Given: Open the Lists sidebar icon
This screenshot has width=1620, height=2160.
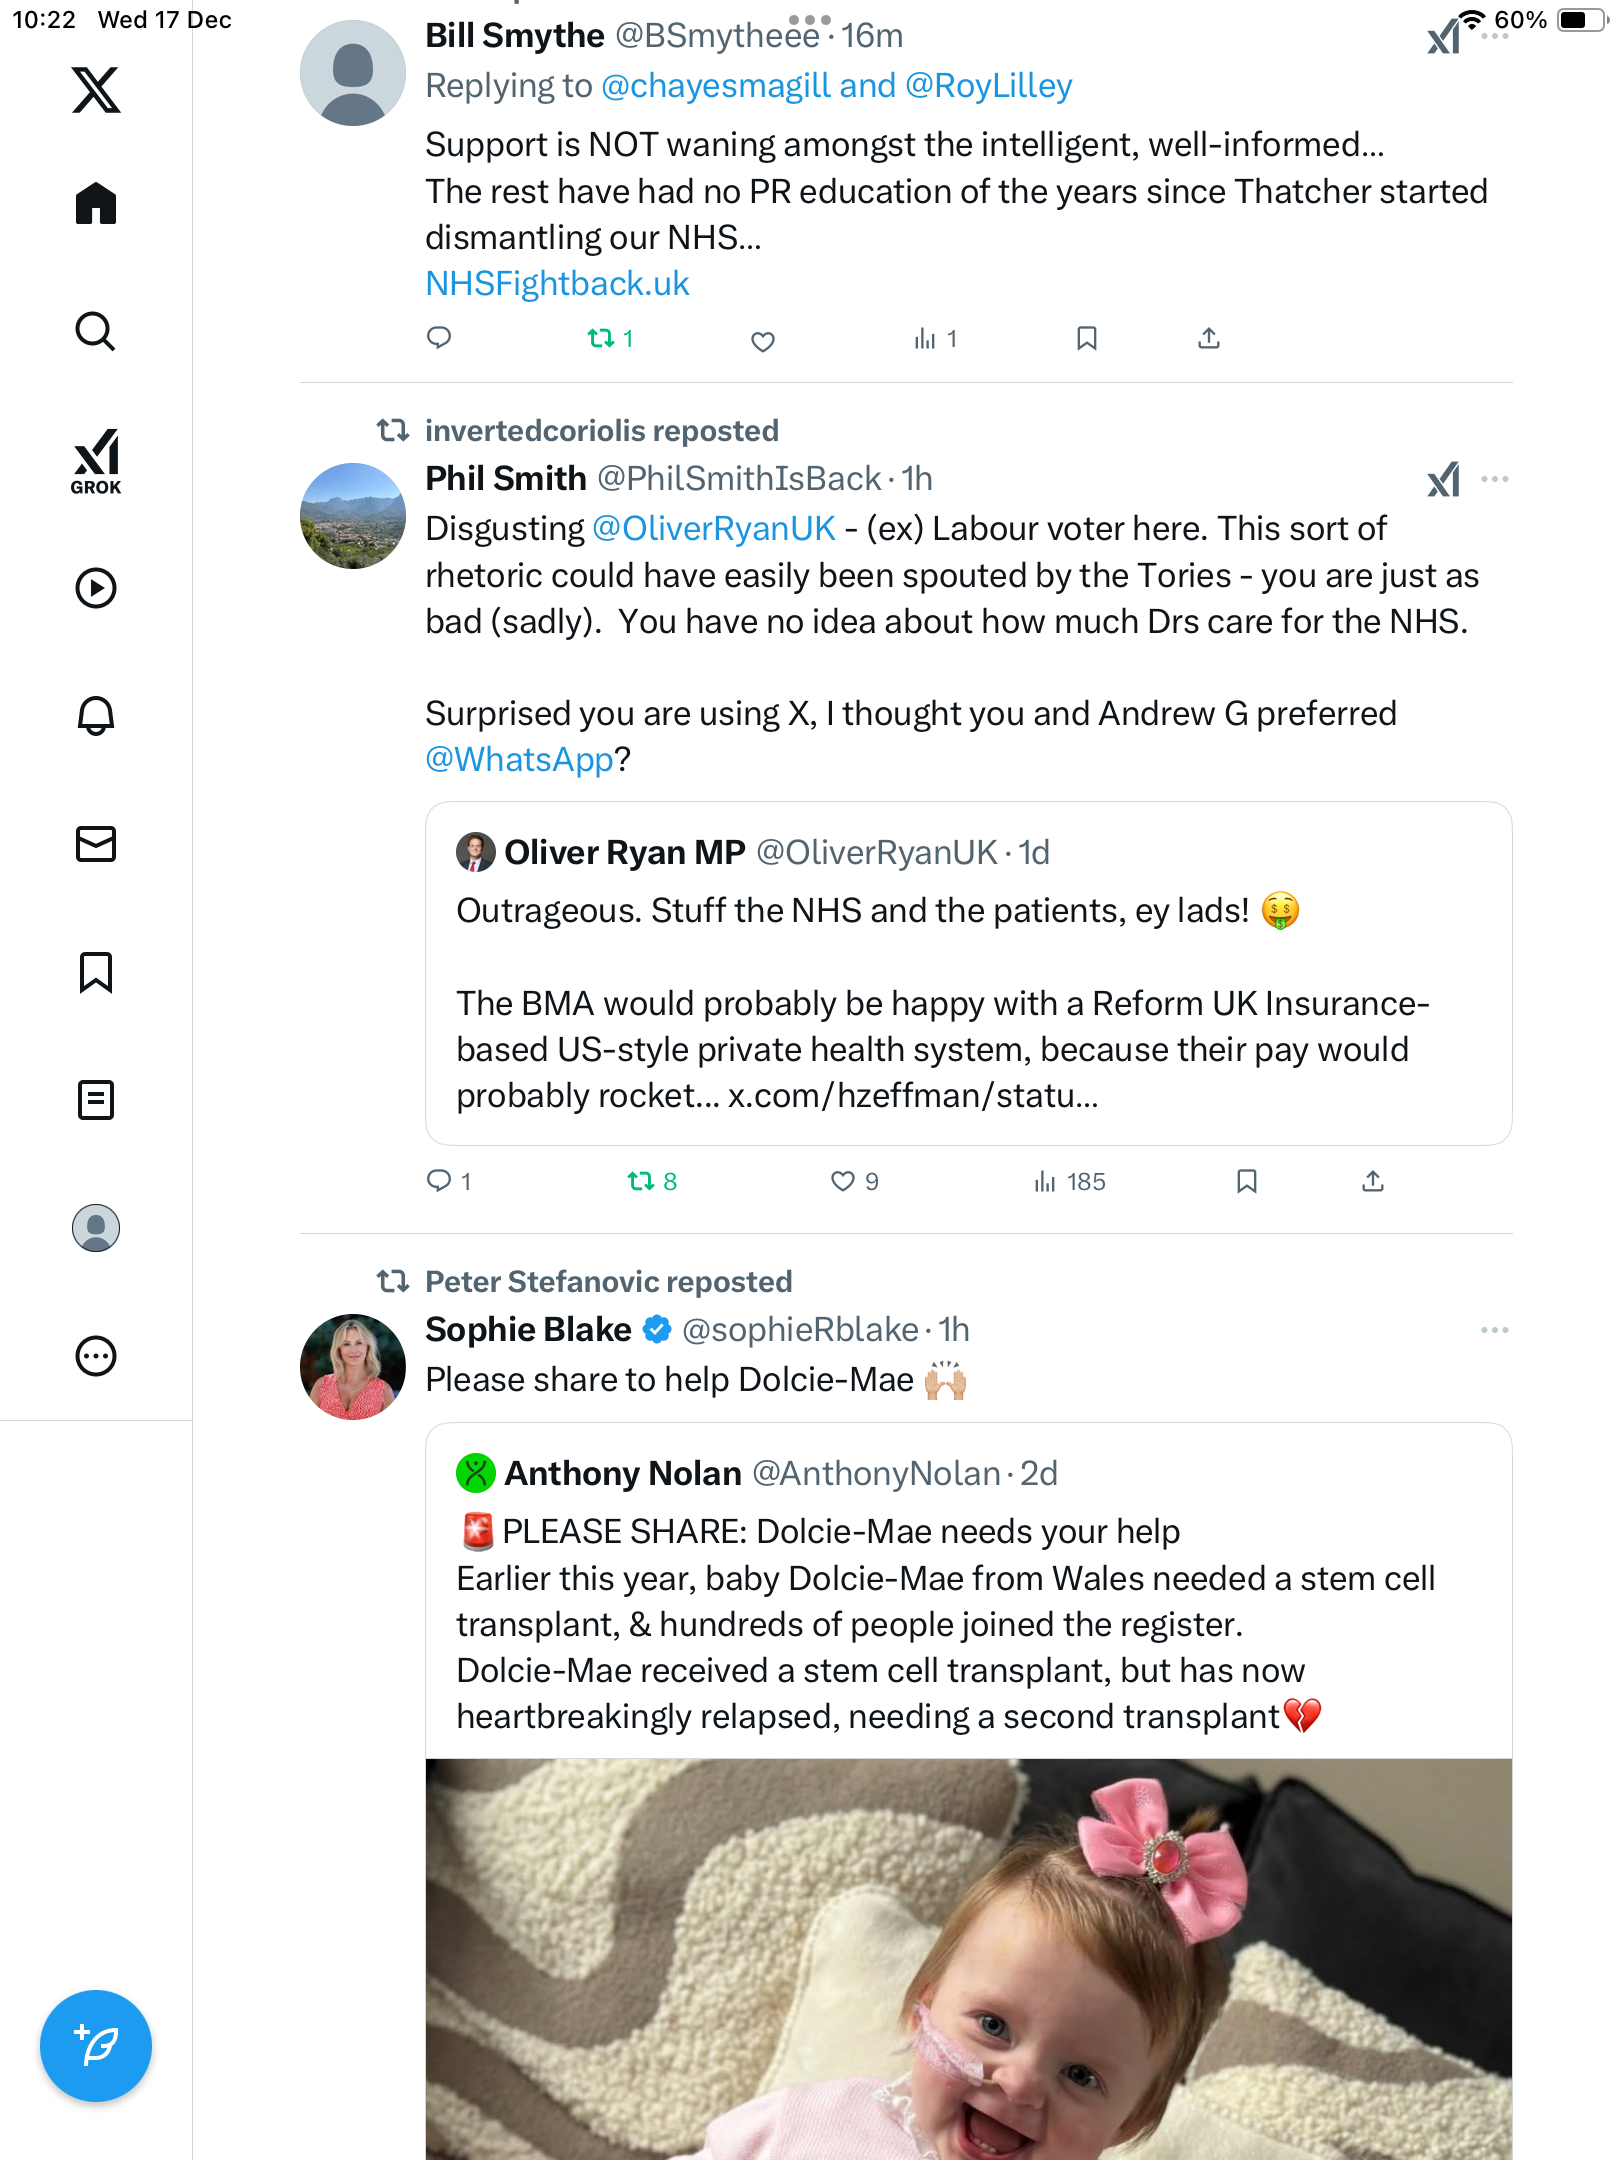Looking at the screenshot, I should 96,1100.
